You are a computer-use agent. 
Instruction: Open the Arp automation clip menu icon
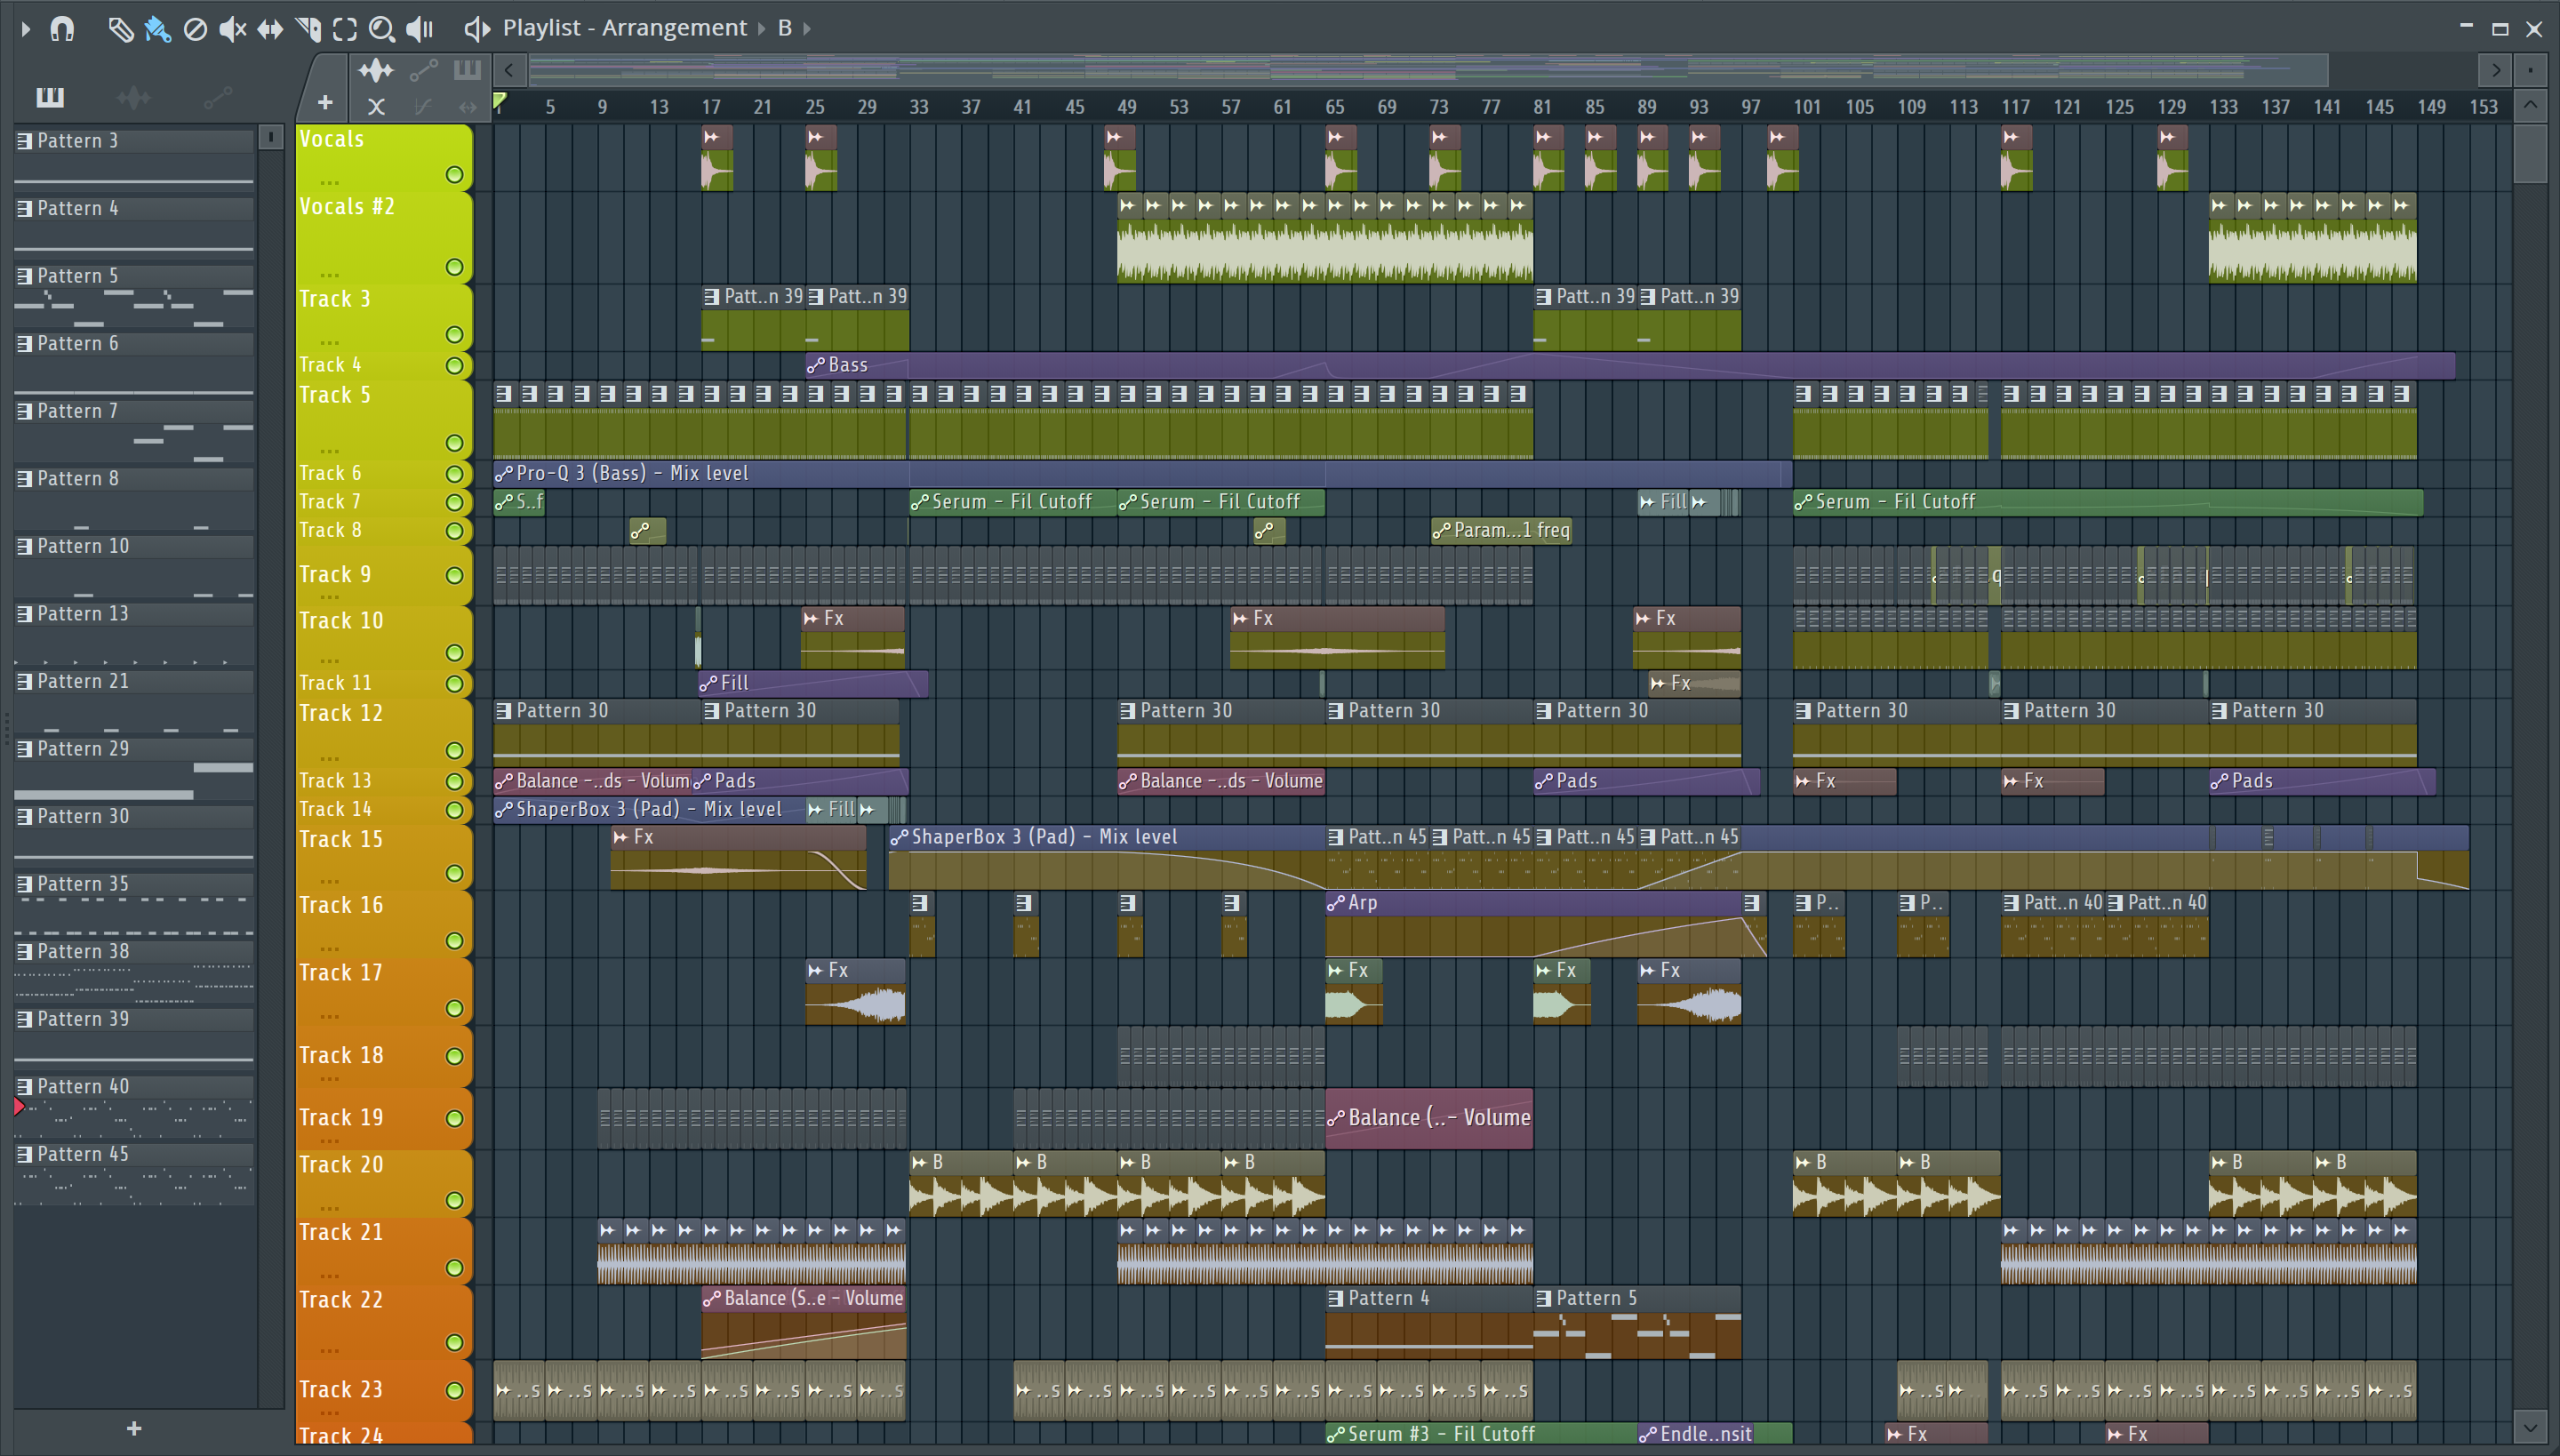click(x=1336, y=903)
